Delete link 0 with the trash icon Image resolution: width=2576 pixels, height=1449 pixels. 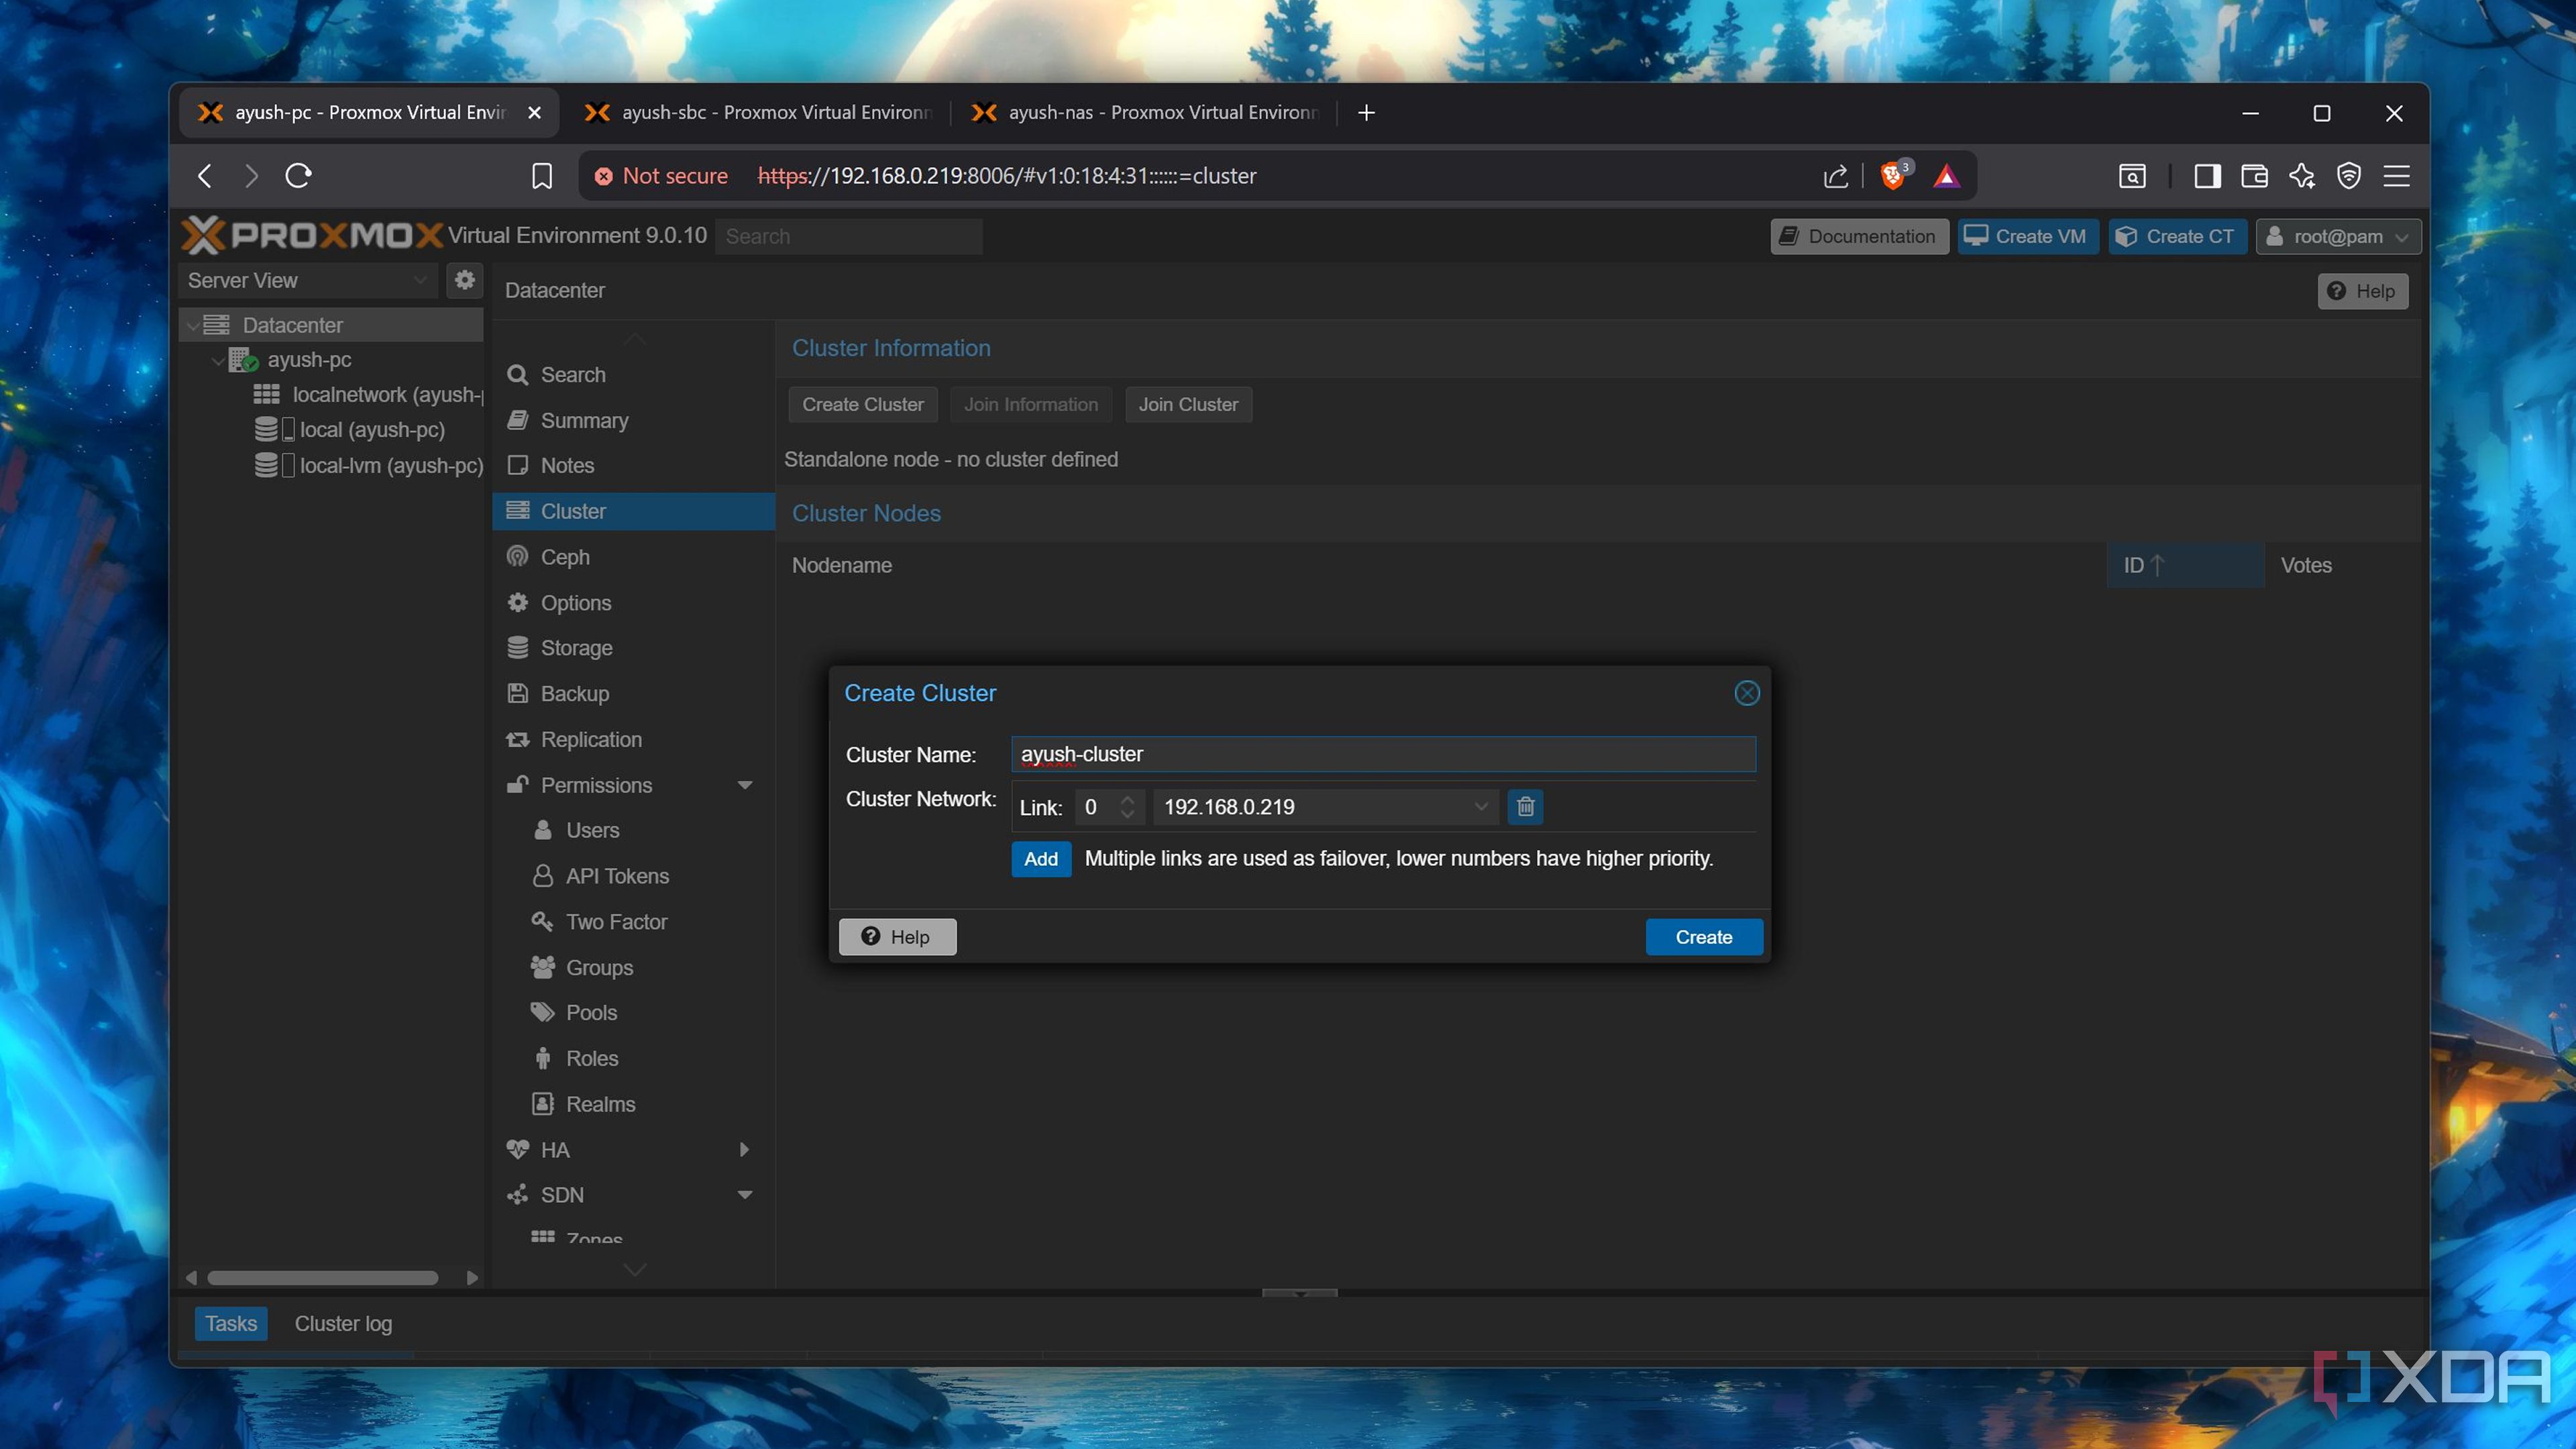pyautogui.click(x=1525, y=807)
